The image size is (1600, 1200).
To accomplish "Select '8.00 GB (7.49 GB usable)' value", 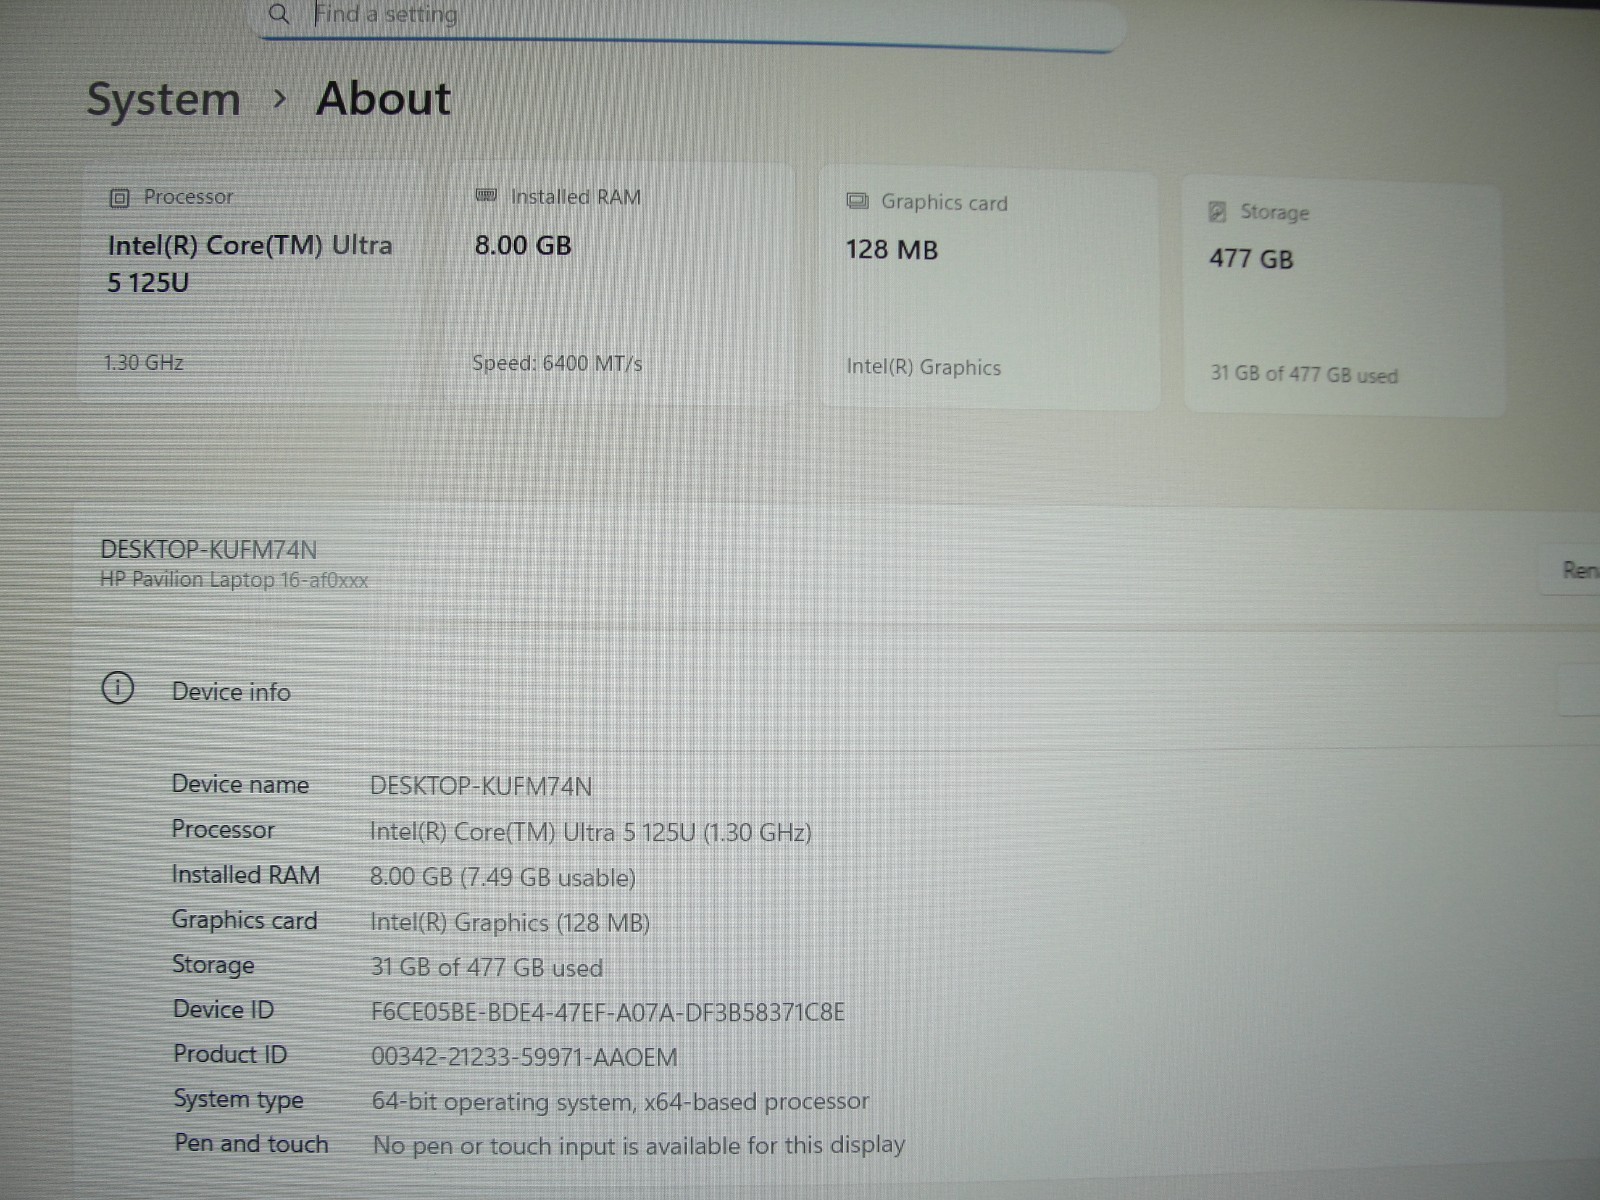I will tap(502, 877).
